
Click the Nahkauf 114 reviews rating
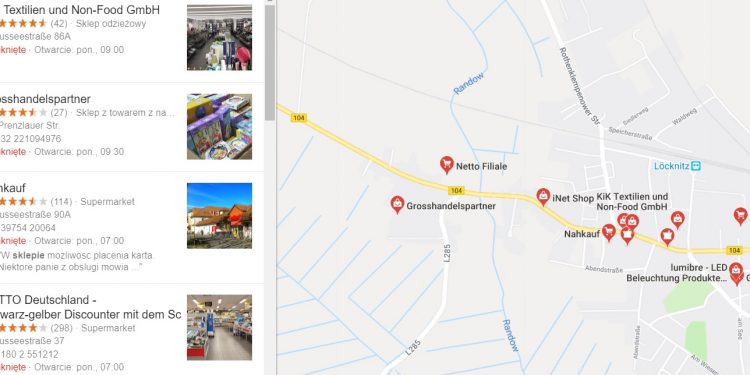point(34,201)
